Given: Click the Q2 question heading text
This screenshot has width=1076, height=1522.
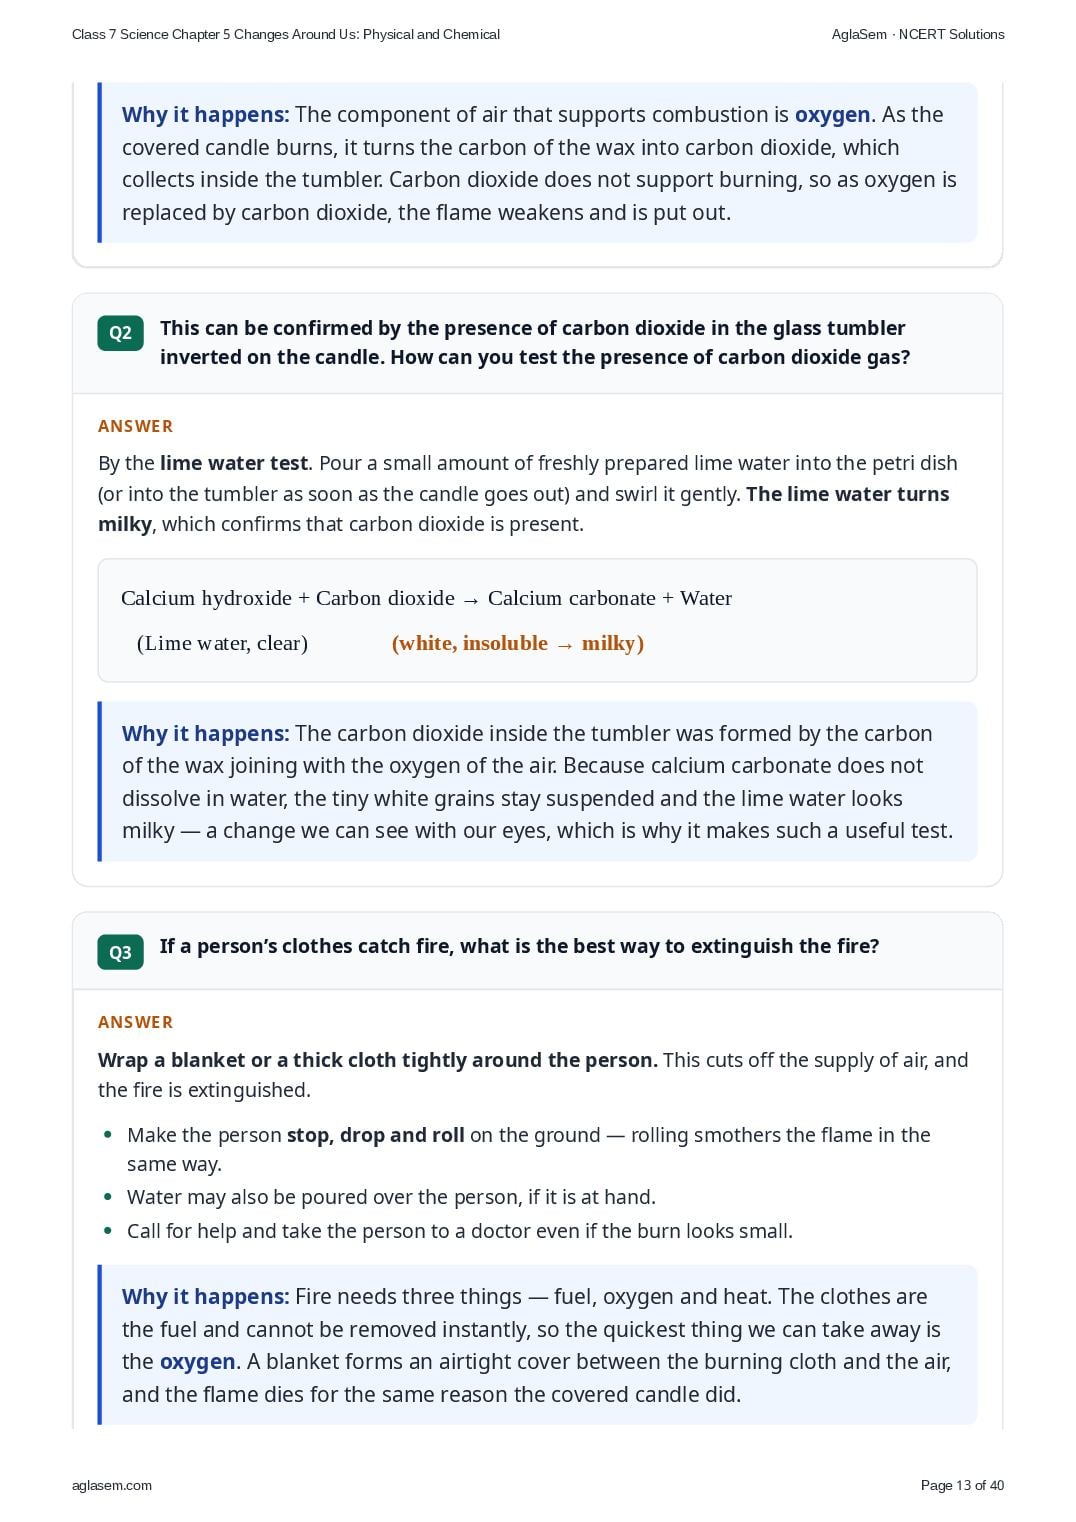Looking at the screenshot, I should [535, 342].
